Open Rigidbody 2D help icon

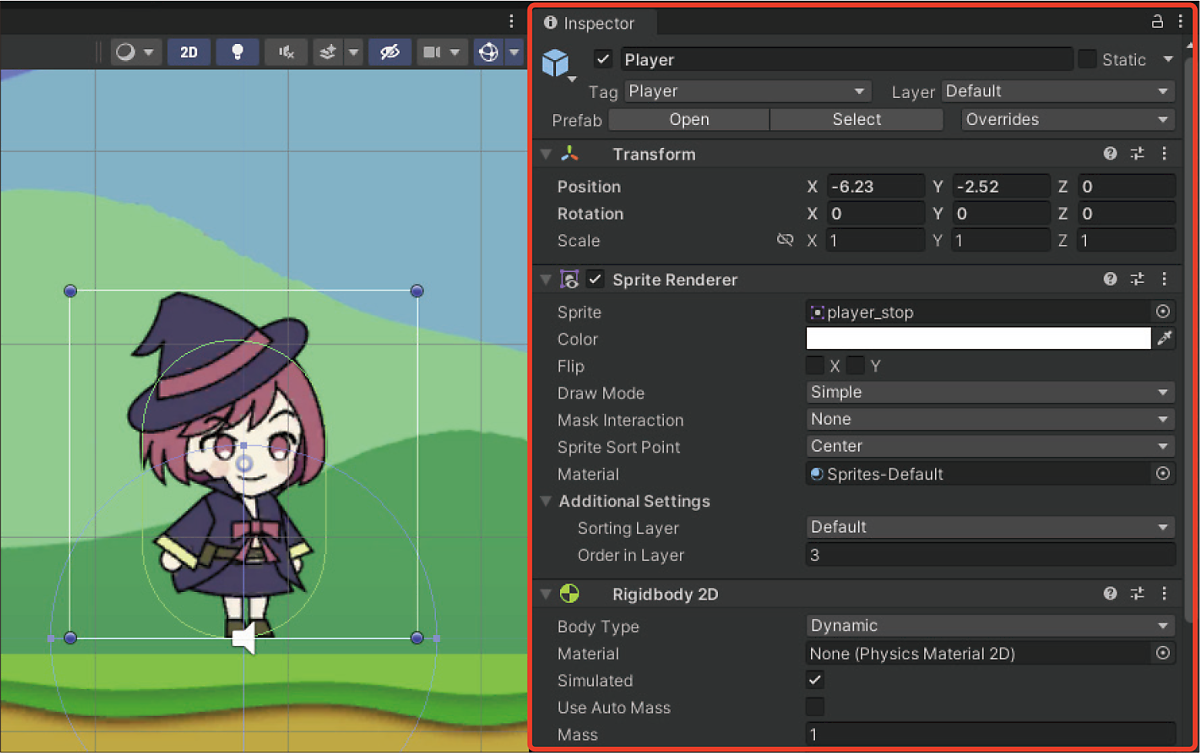(x=1110, y=594)
